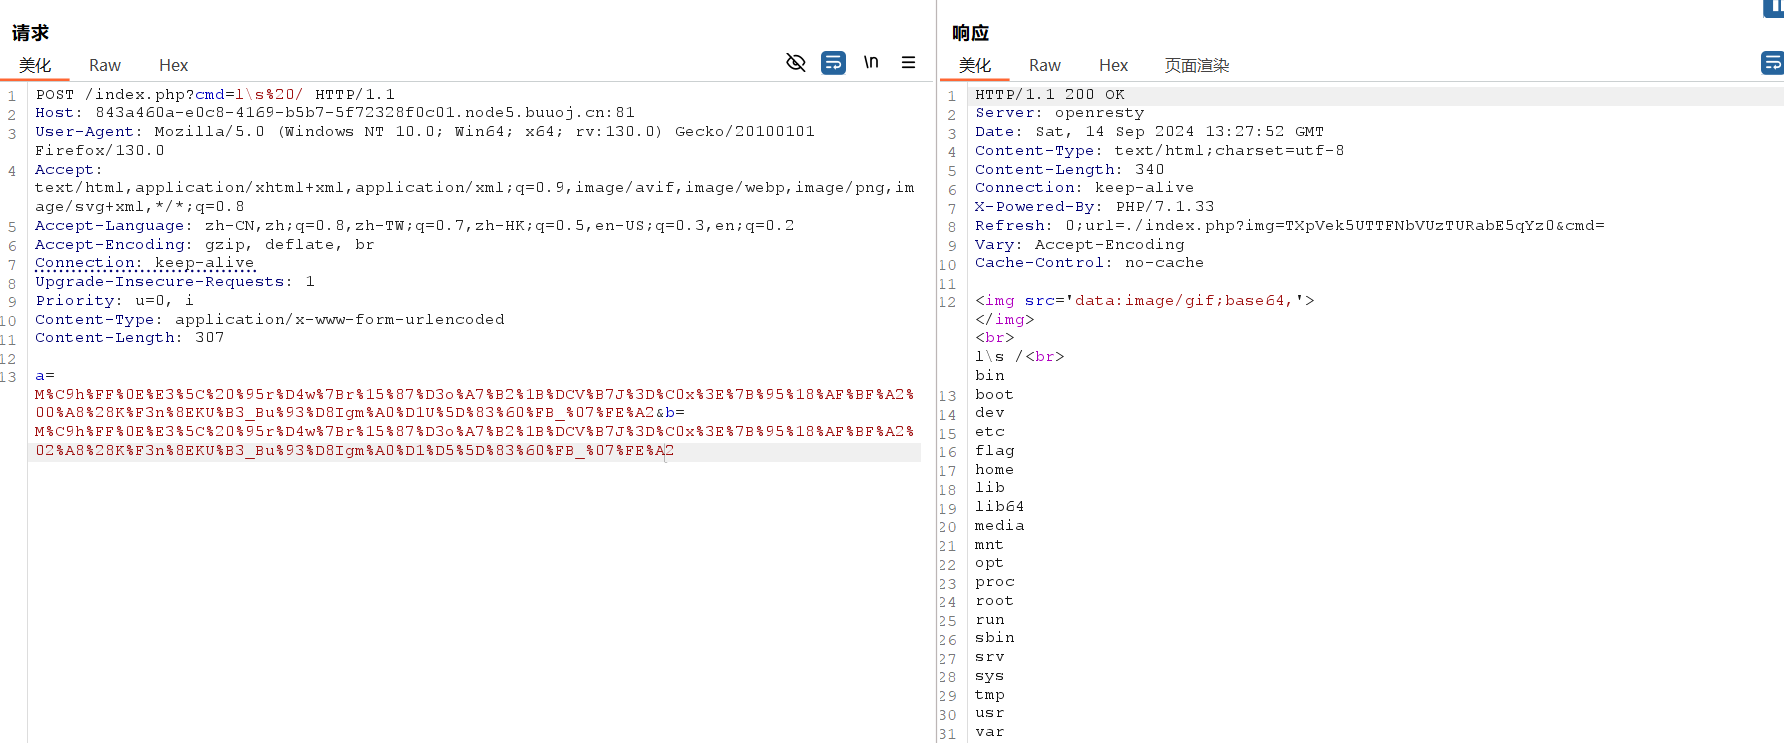Viewport: 1784px width, 743px height.
Task: Click 'etc' entry in response listing
Action: pos(990,432)
